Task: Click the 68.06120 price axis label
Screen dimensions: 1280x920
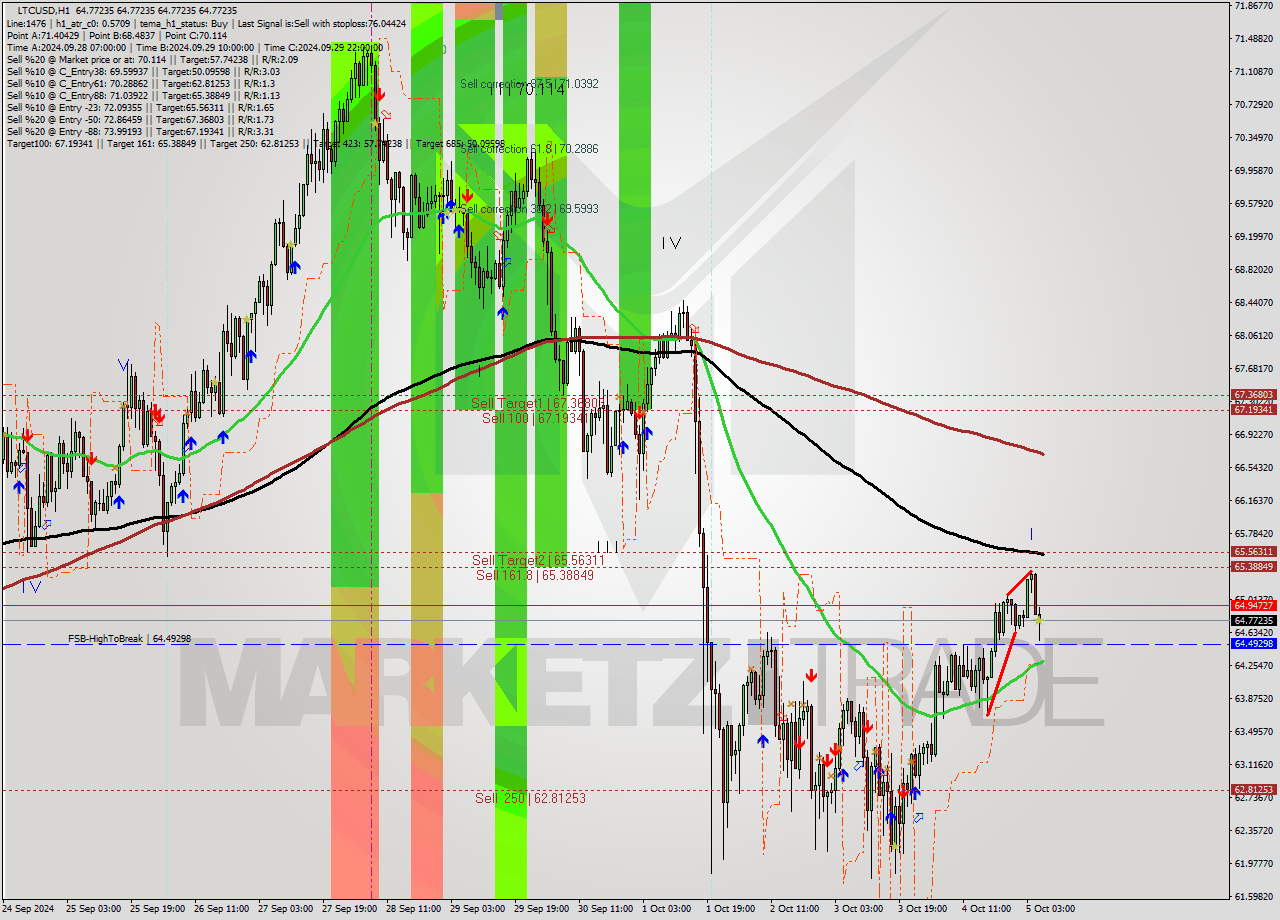Action: coord(1253,336)
